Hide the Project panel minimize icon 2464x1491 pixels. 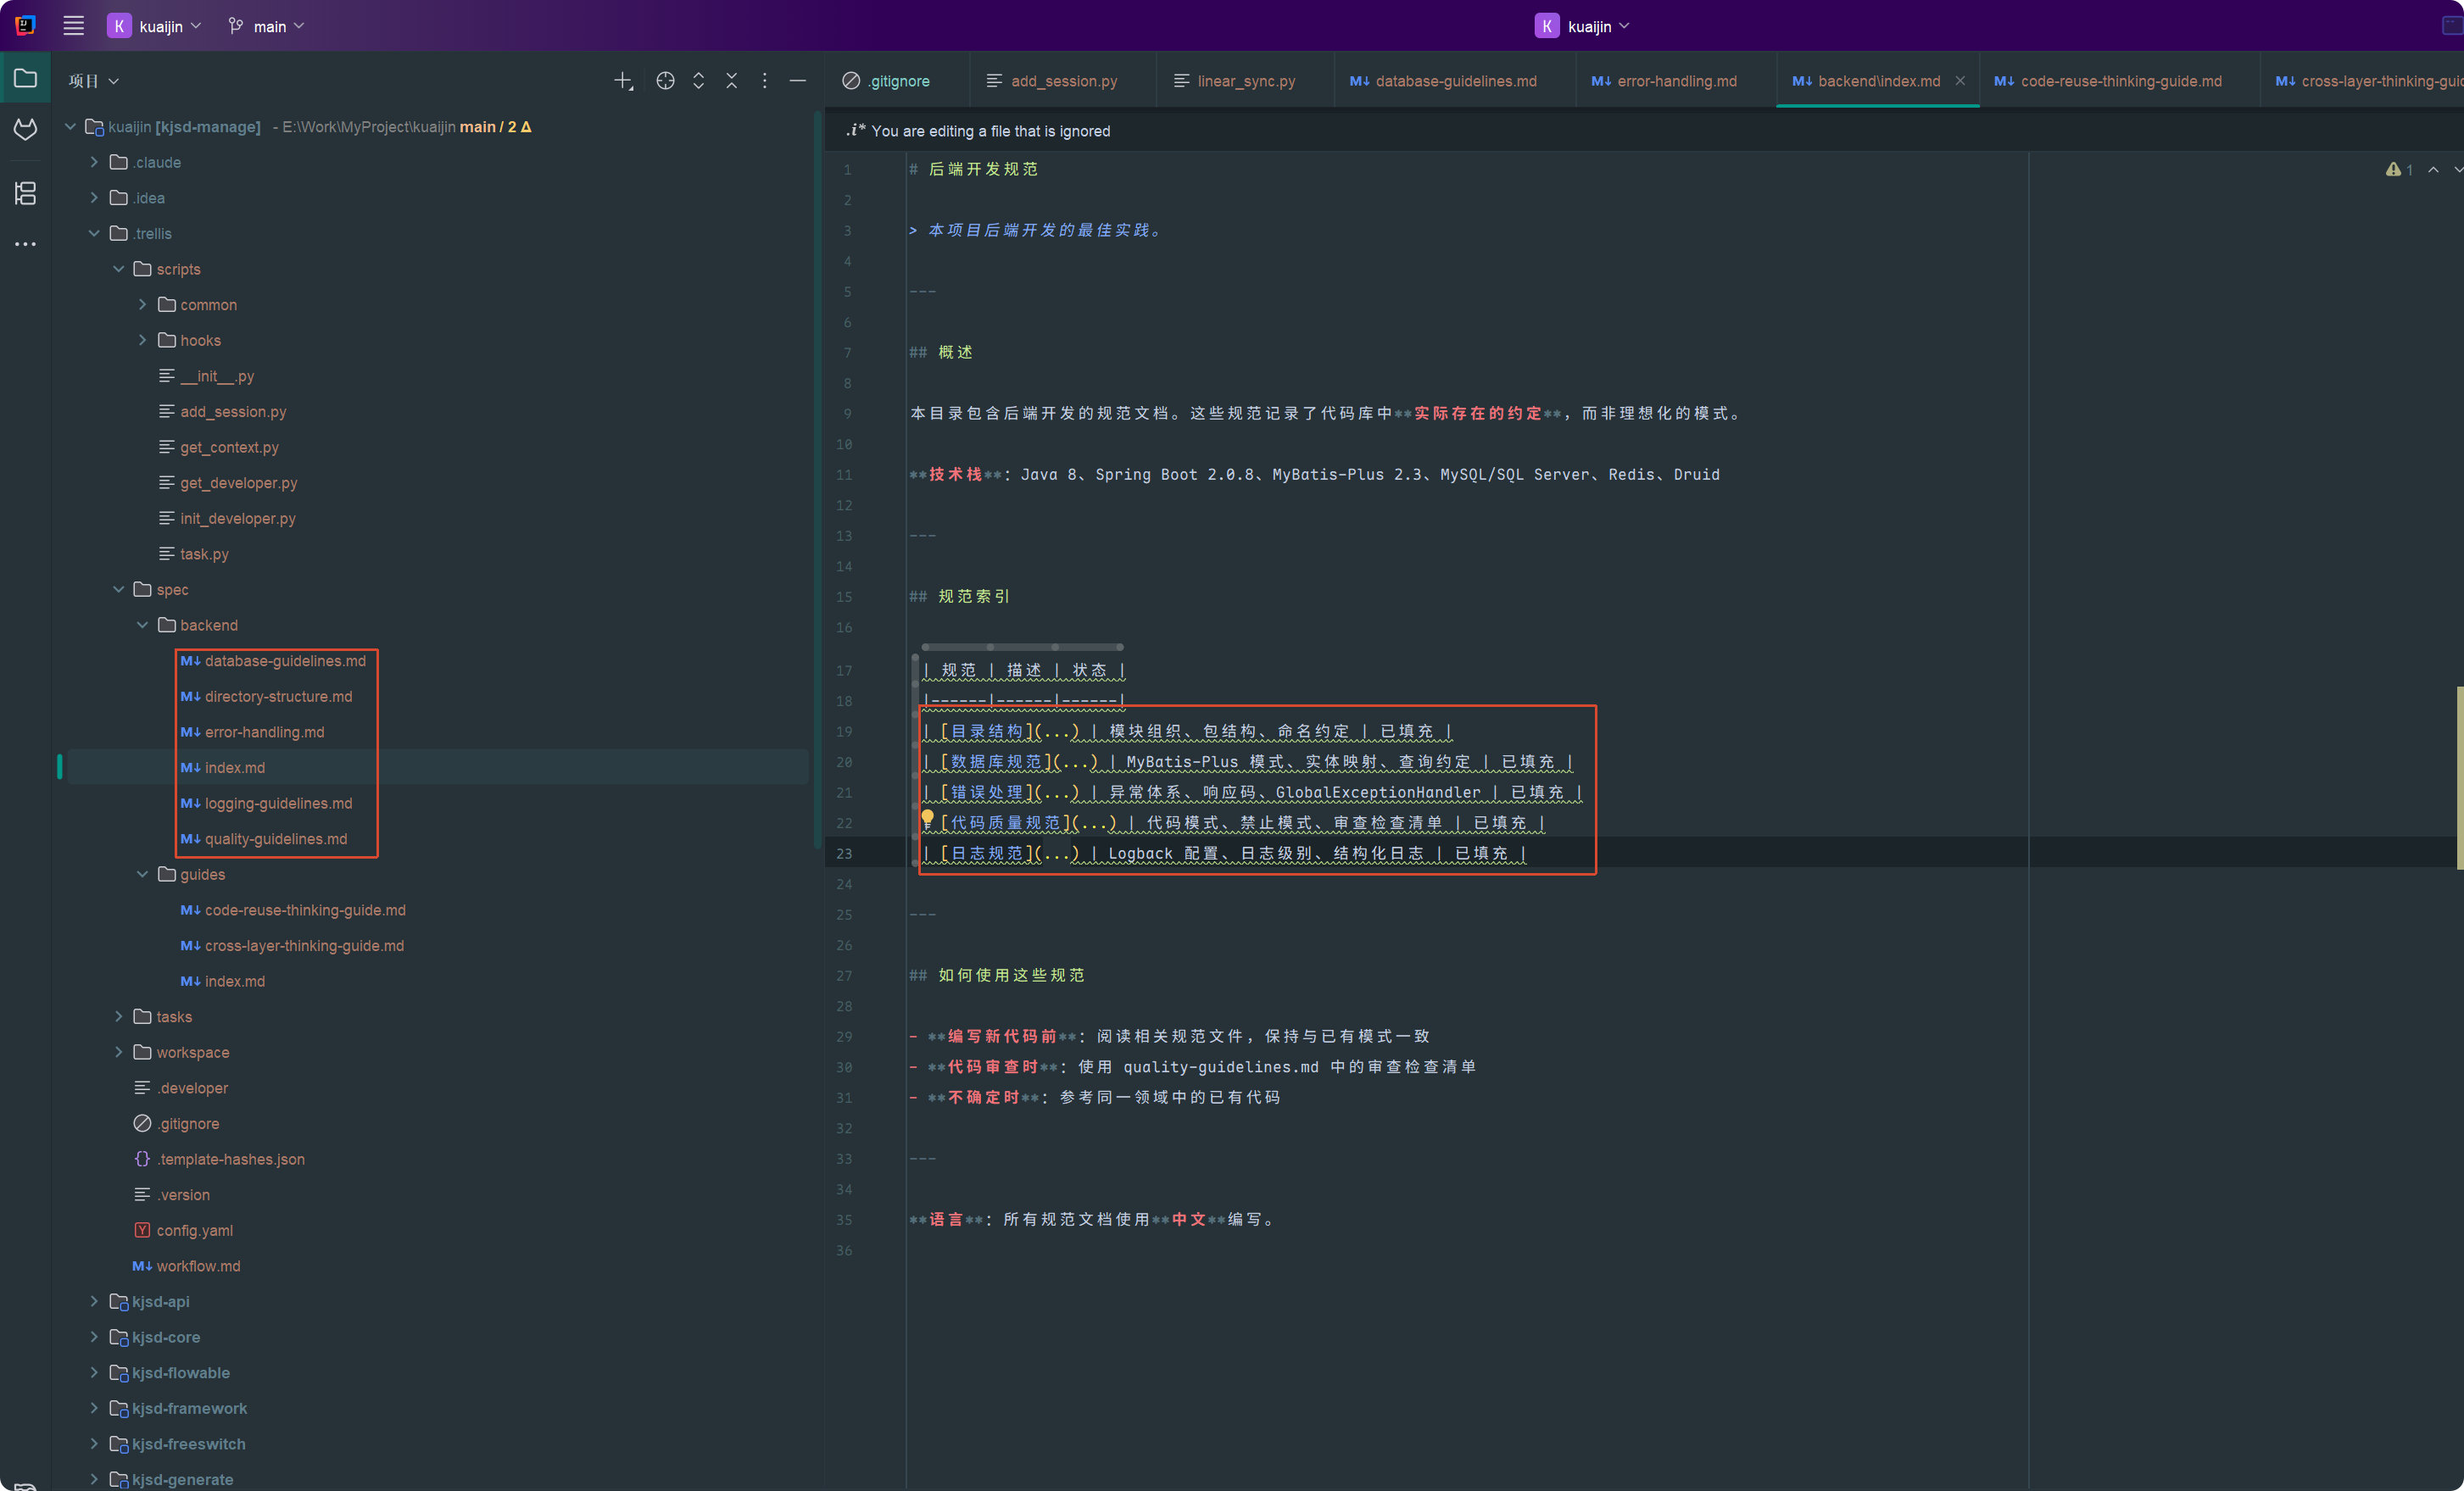(x=798, y=81)
